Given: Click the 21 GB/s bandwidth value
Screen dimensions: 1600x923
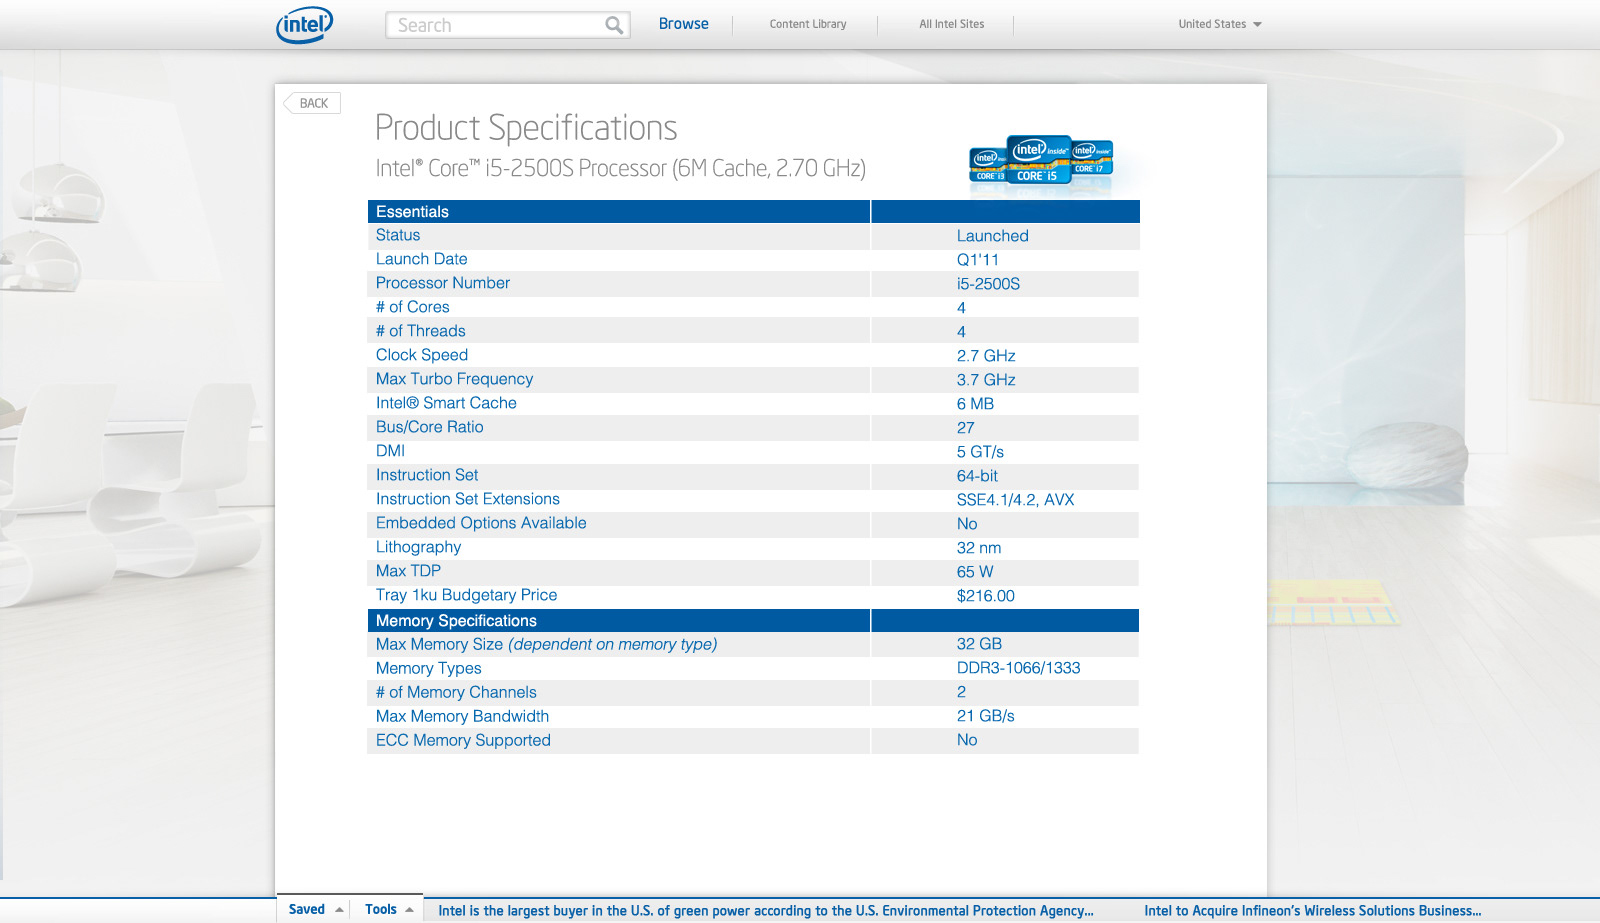Looking at the screenshot, I should 986,716.
